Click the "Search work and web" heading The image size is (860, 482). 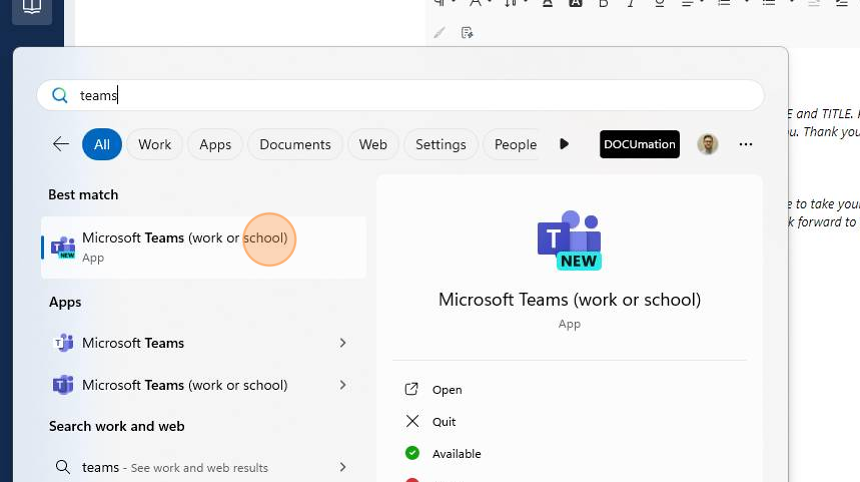[117, 426]
